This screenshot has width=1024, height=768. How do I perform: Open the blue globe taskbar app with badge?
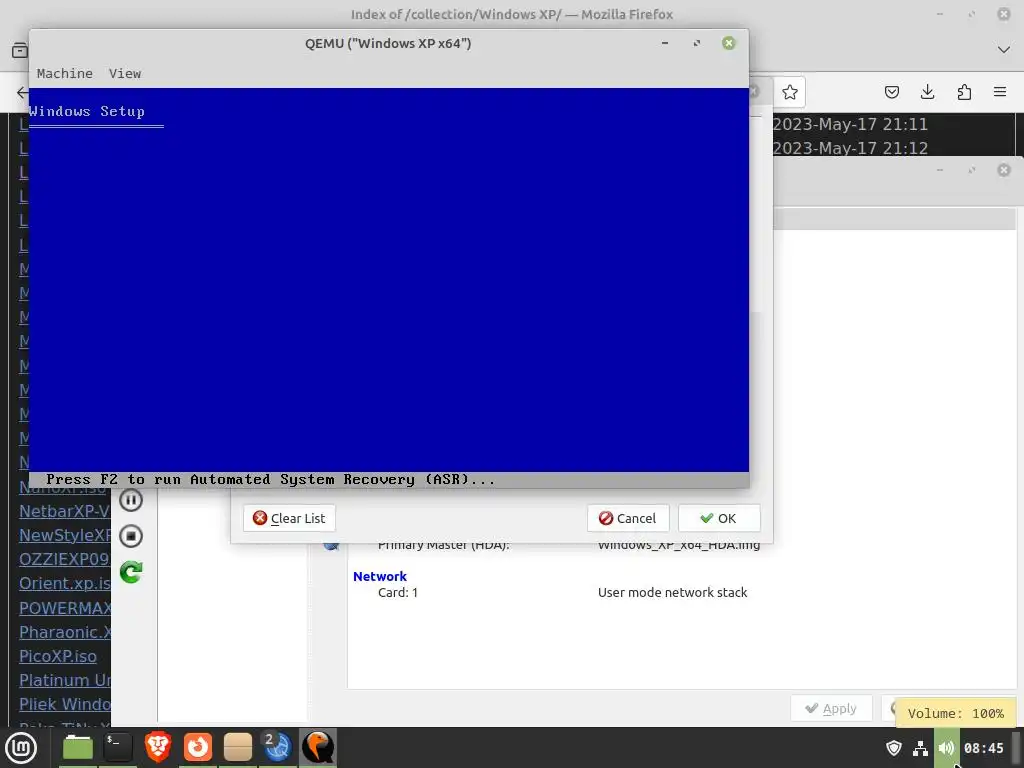coord(277,748)
